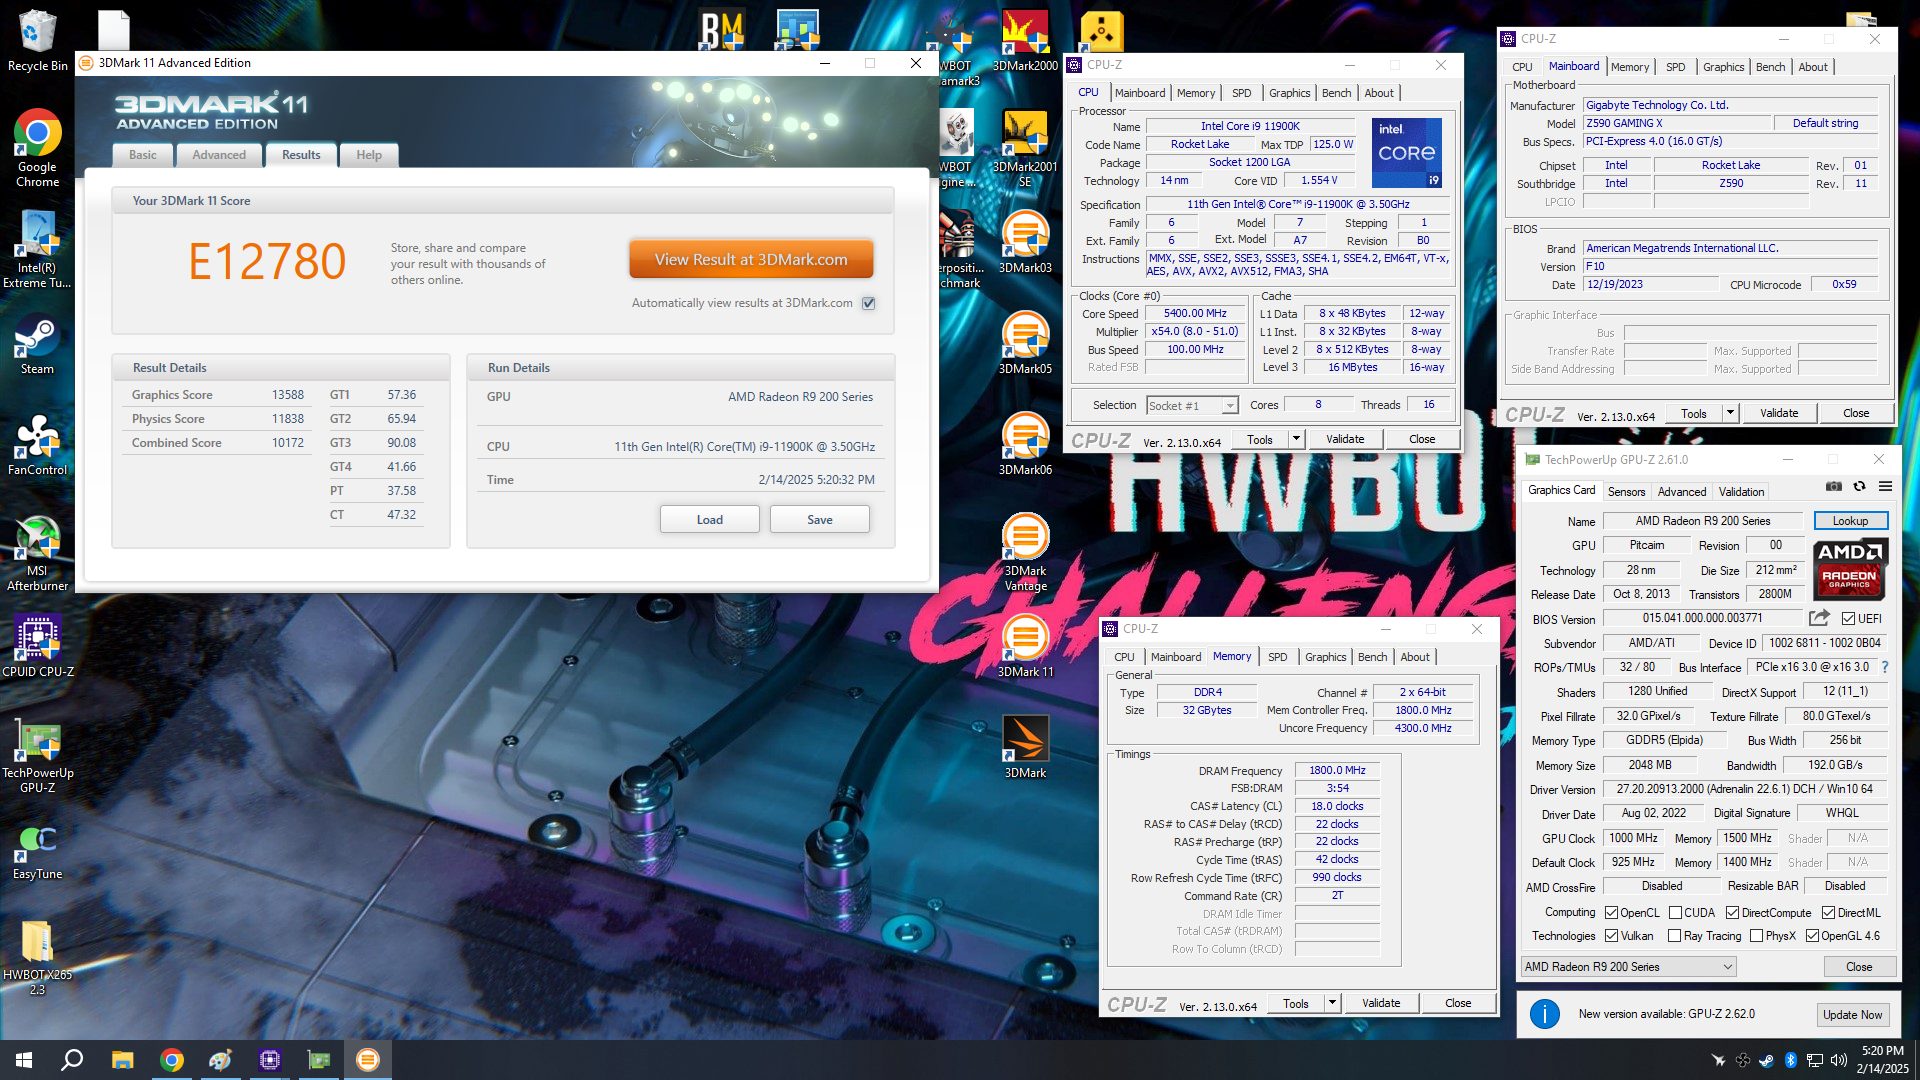Click the Graphics Score value 13588
This screenshot has height=1080, width=1920.
(288, 395)
